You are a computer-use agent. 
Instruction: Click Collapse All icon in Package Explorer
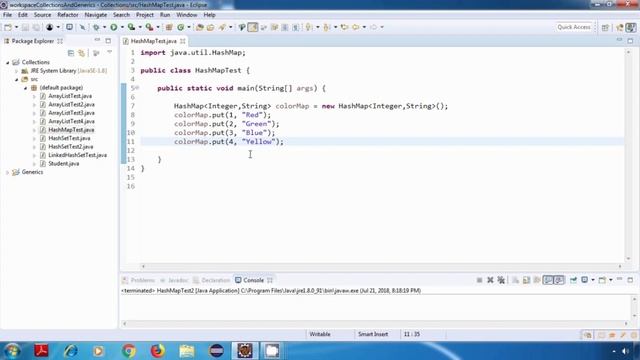pos(71,53)
